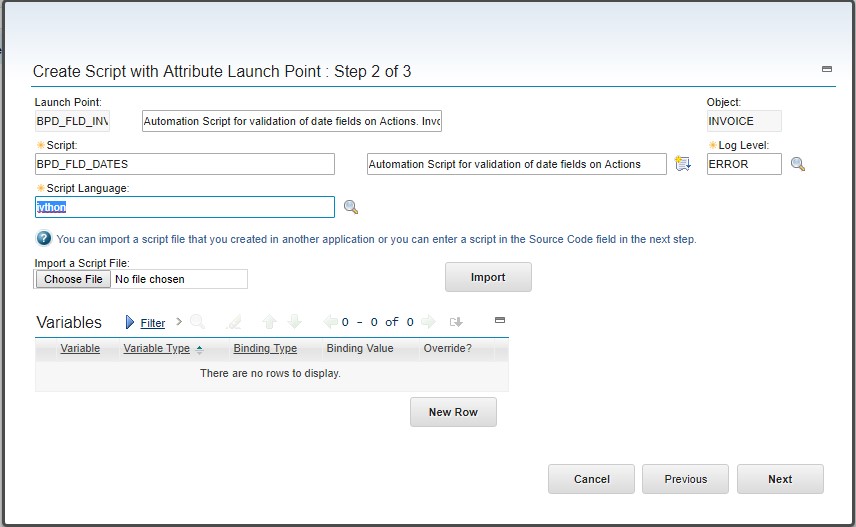Click the Object field INVOICE

pos(744,121)
